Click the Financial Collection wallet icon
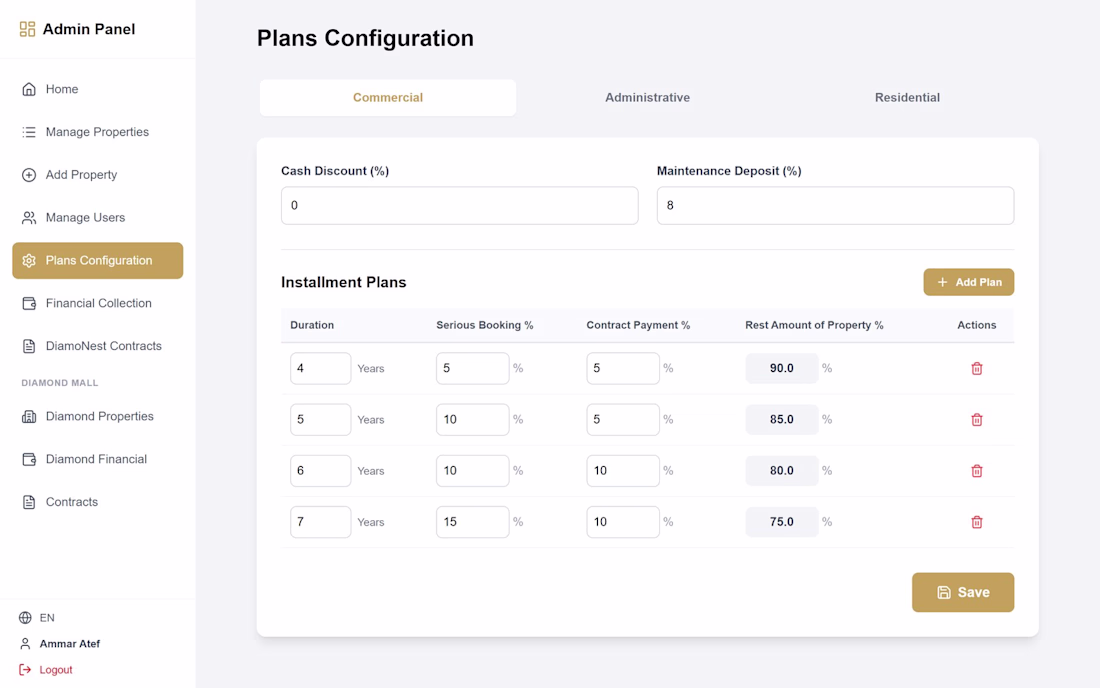Viewport: 1100px width, 688px height. [29, 303]
